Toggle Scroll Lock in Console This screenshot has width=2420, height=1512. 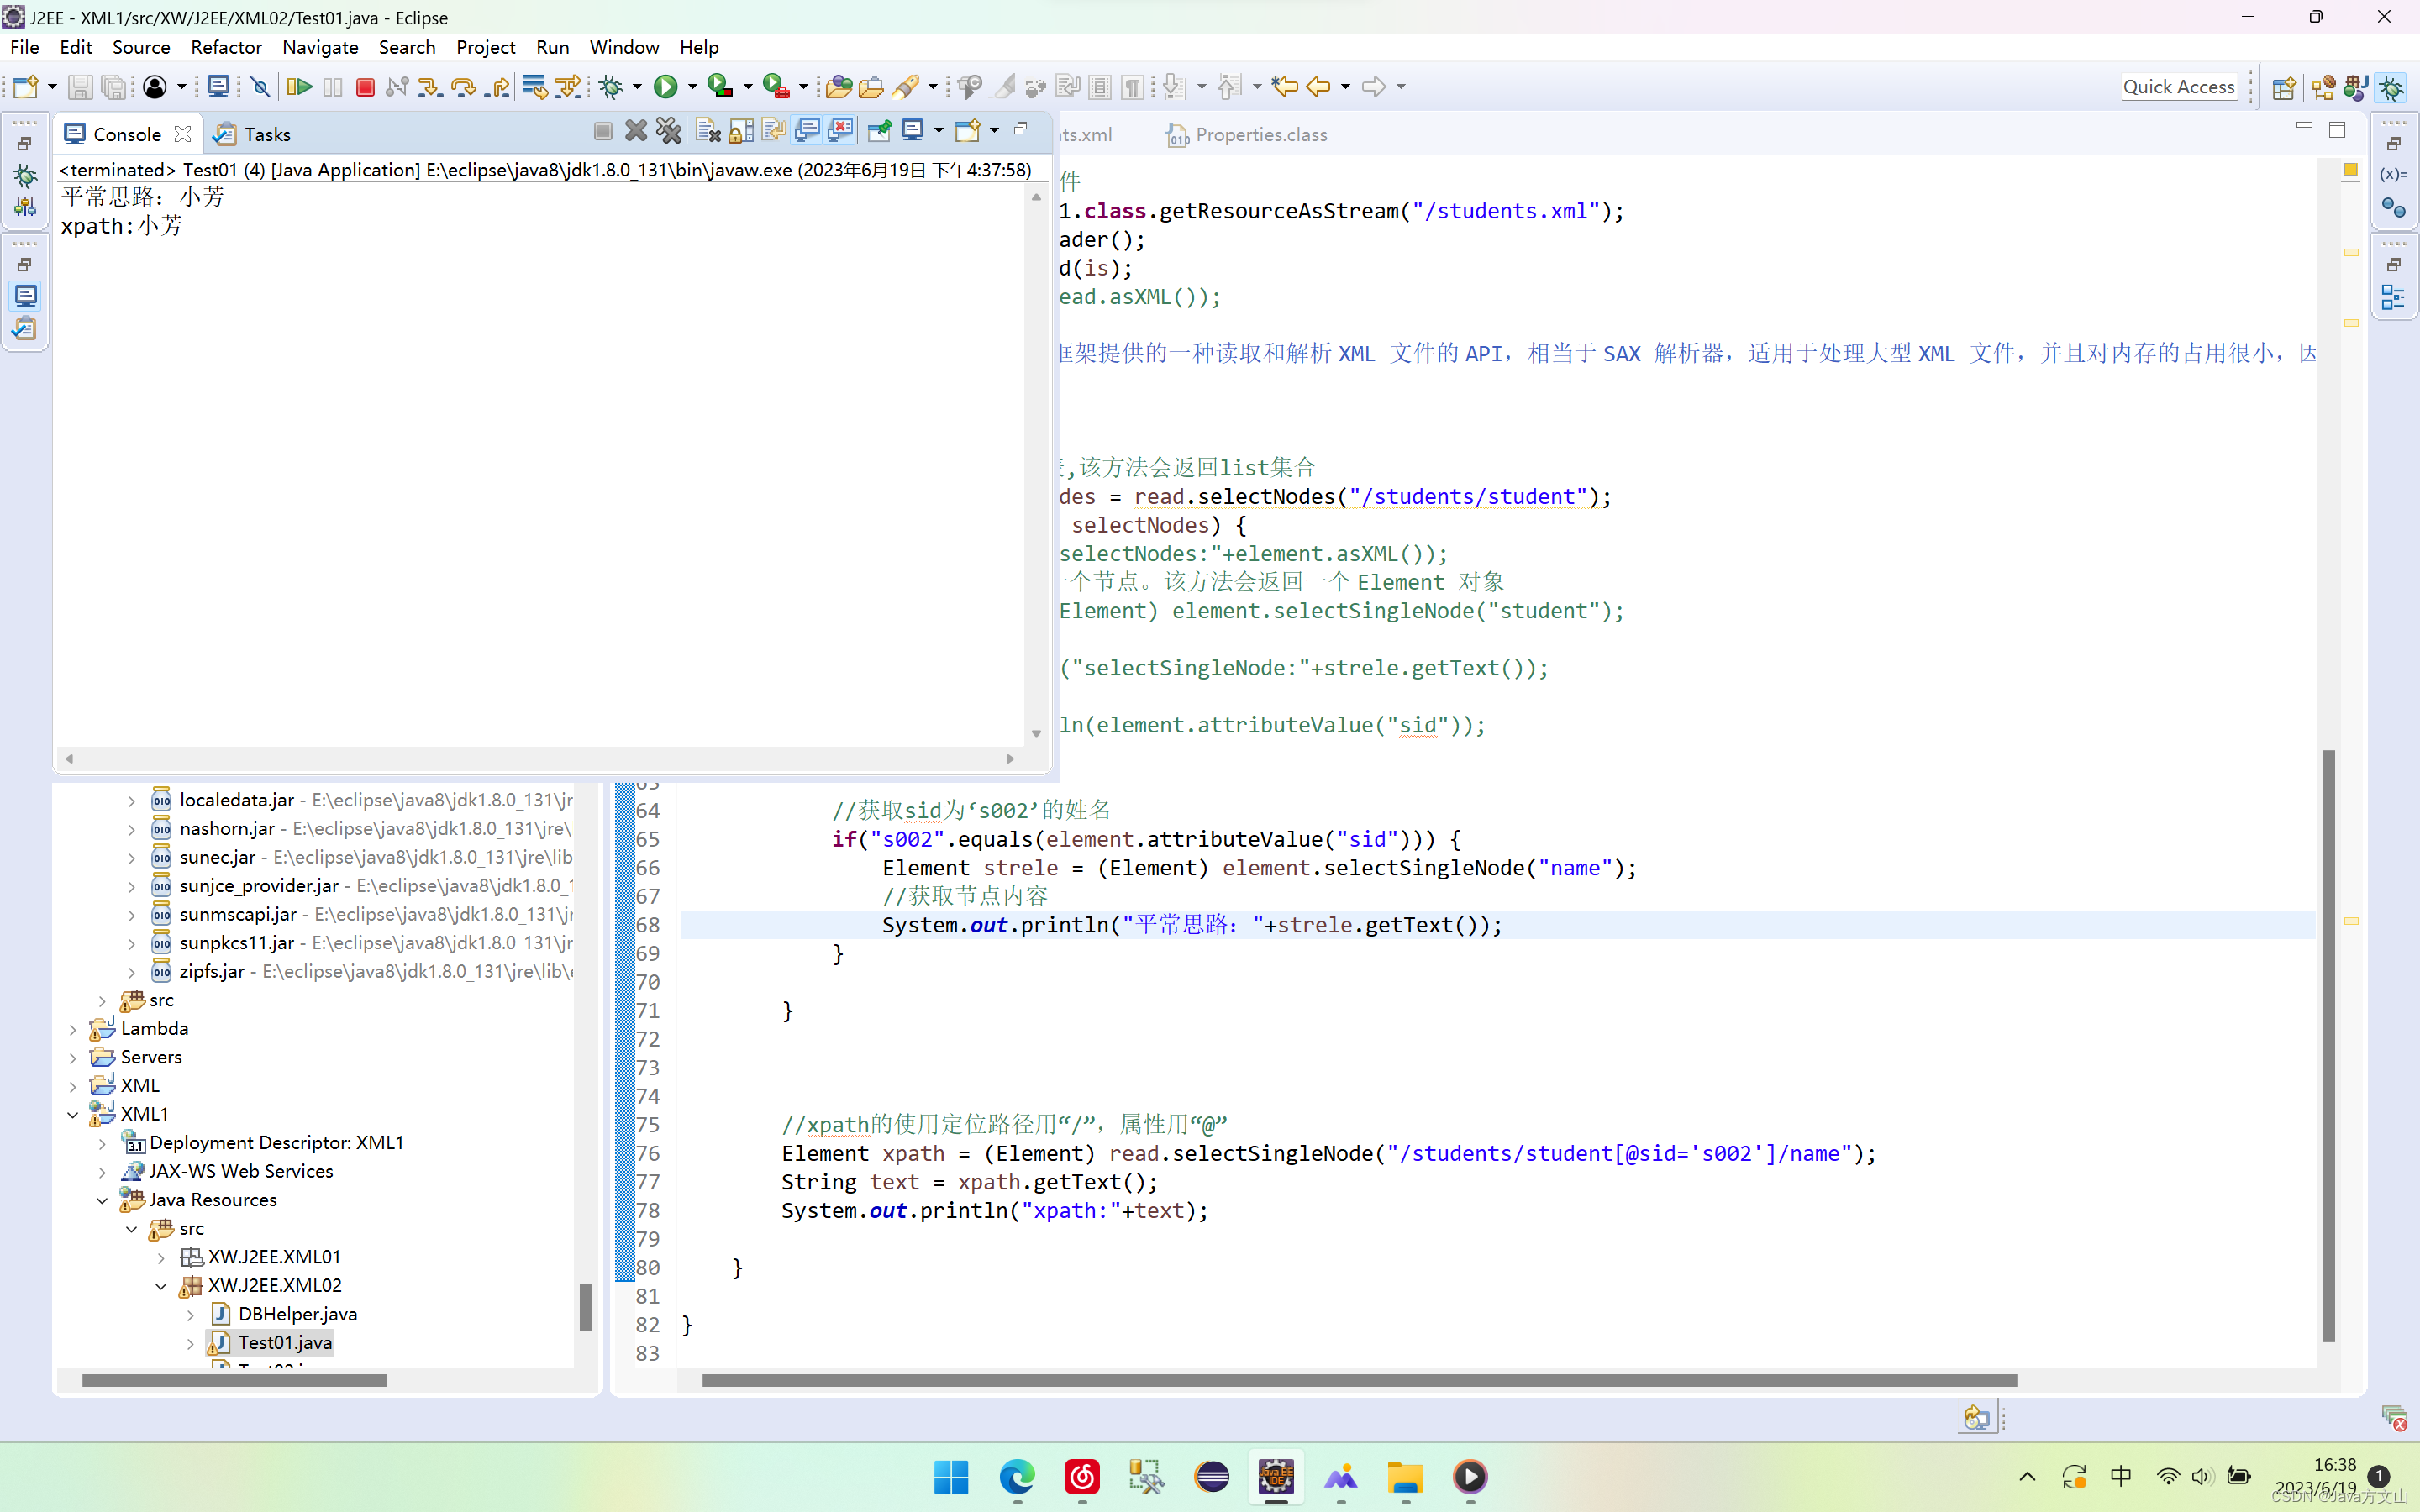point(741,130)
